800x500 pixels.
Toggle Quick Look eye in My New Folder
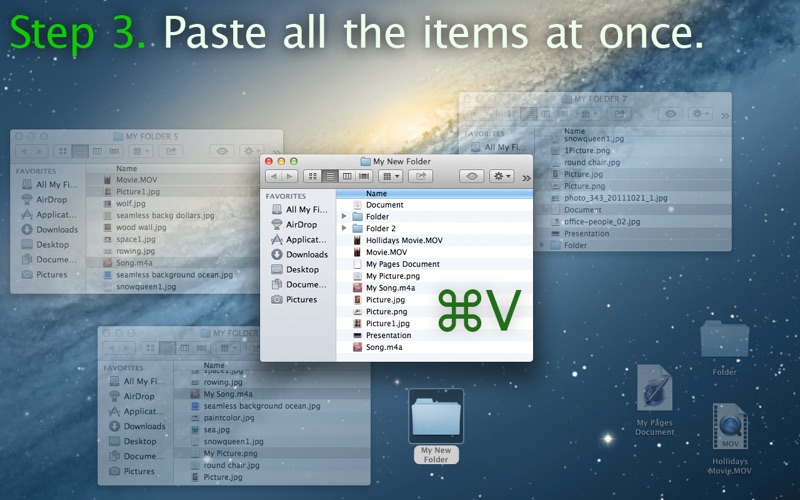[471, 176]
